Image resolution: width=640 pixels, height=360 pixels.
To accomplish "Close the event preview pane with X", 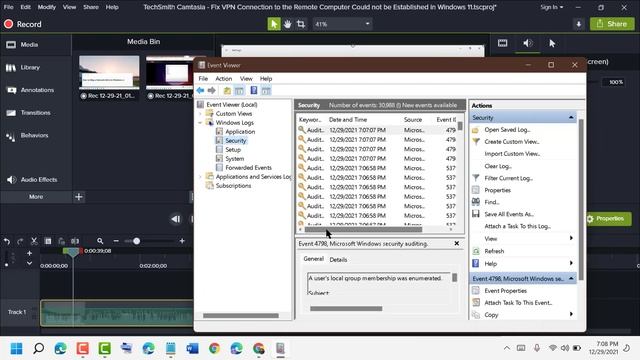I will click(457, 244).
